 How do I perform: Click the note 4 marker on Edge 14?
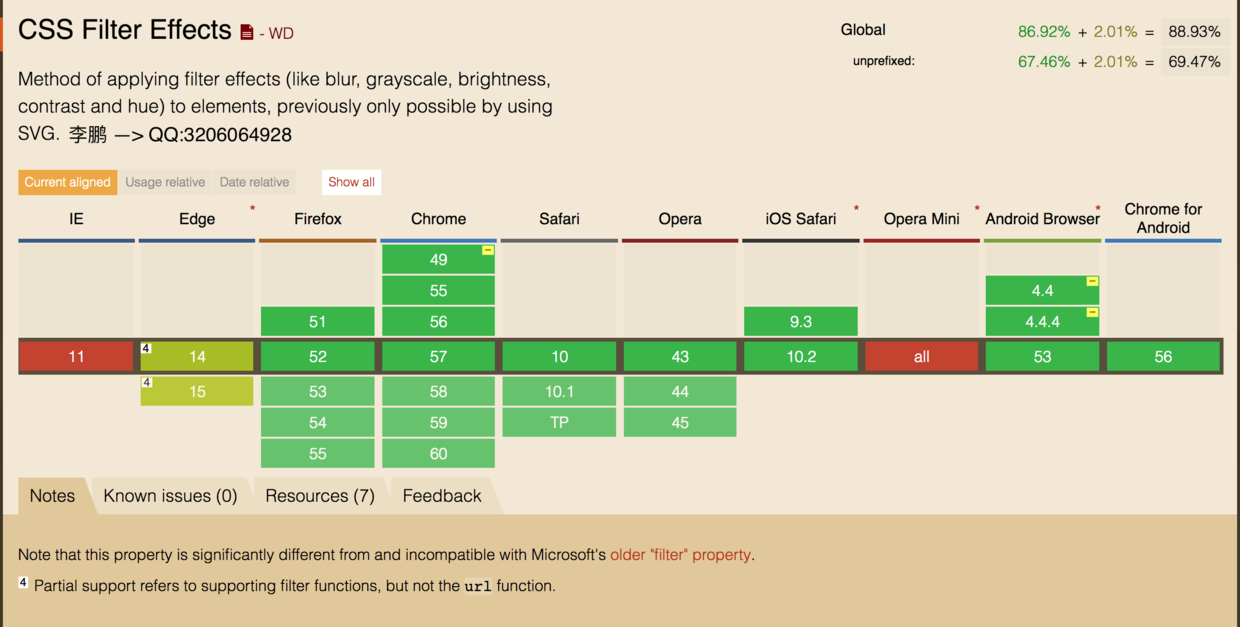[x=146, y=349]
